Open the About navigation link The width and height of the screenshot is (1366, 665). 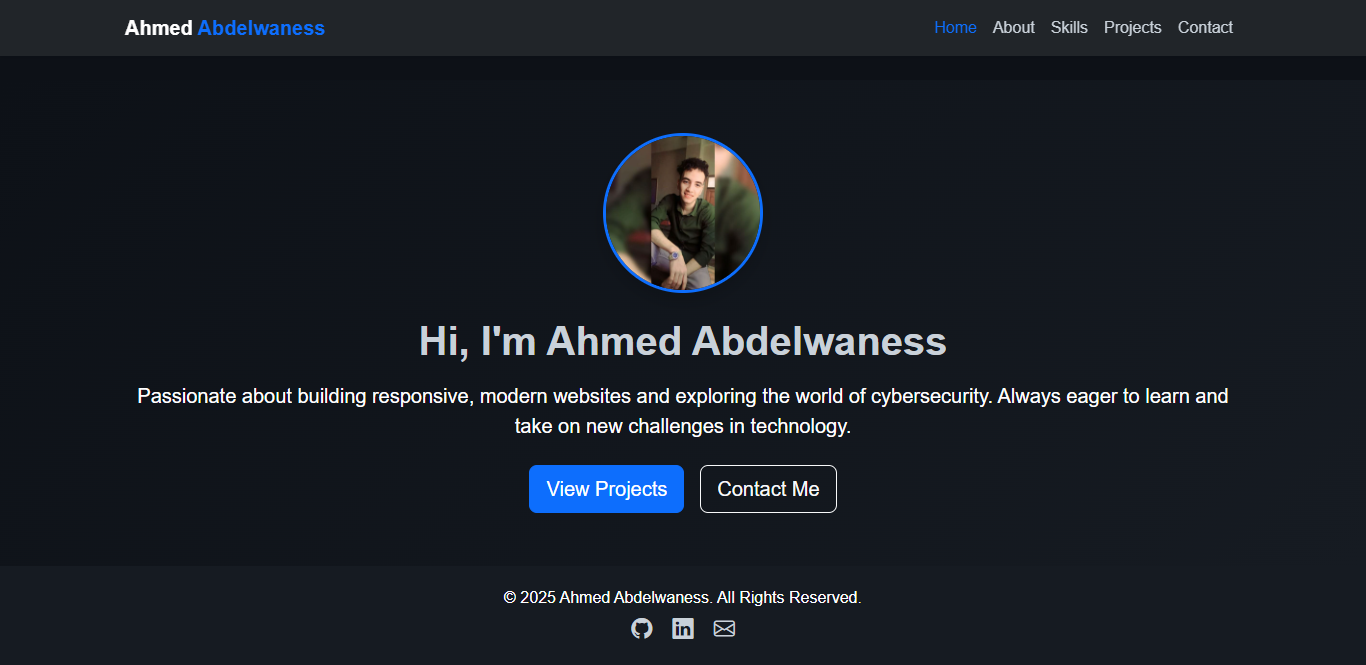pyautogui.click(x=1013, y=28)
